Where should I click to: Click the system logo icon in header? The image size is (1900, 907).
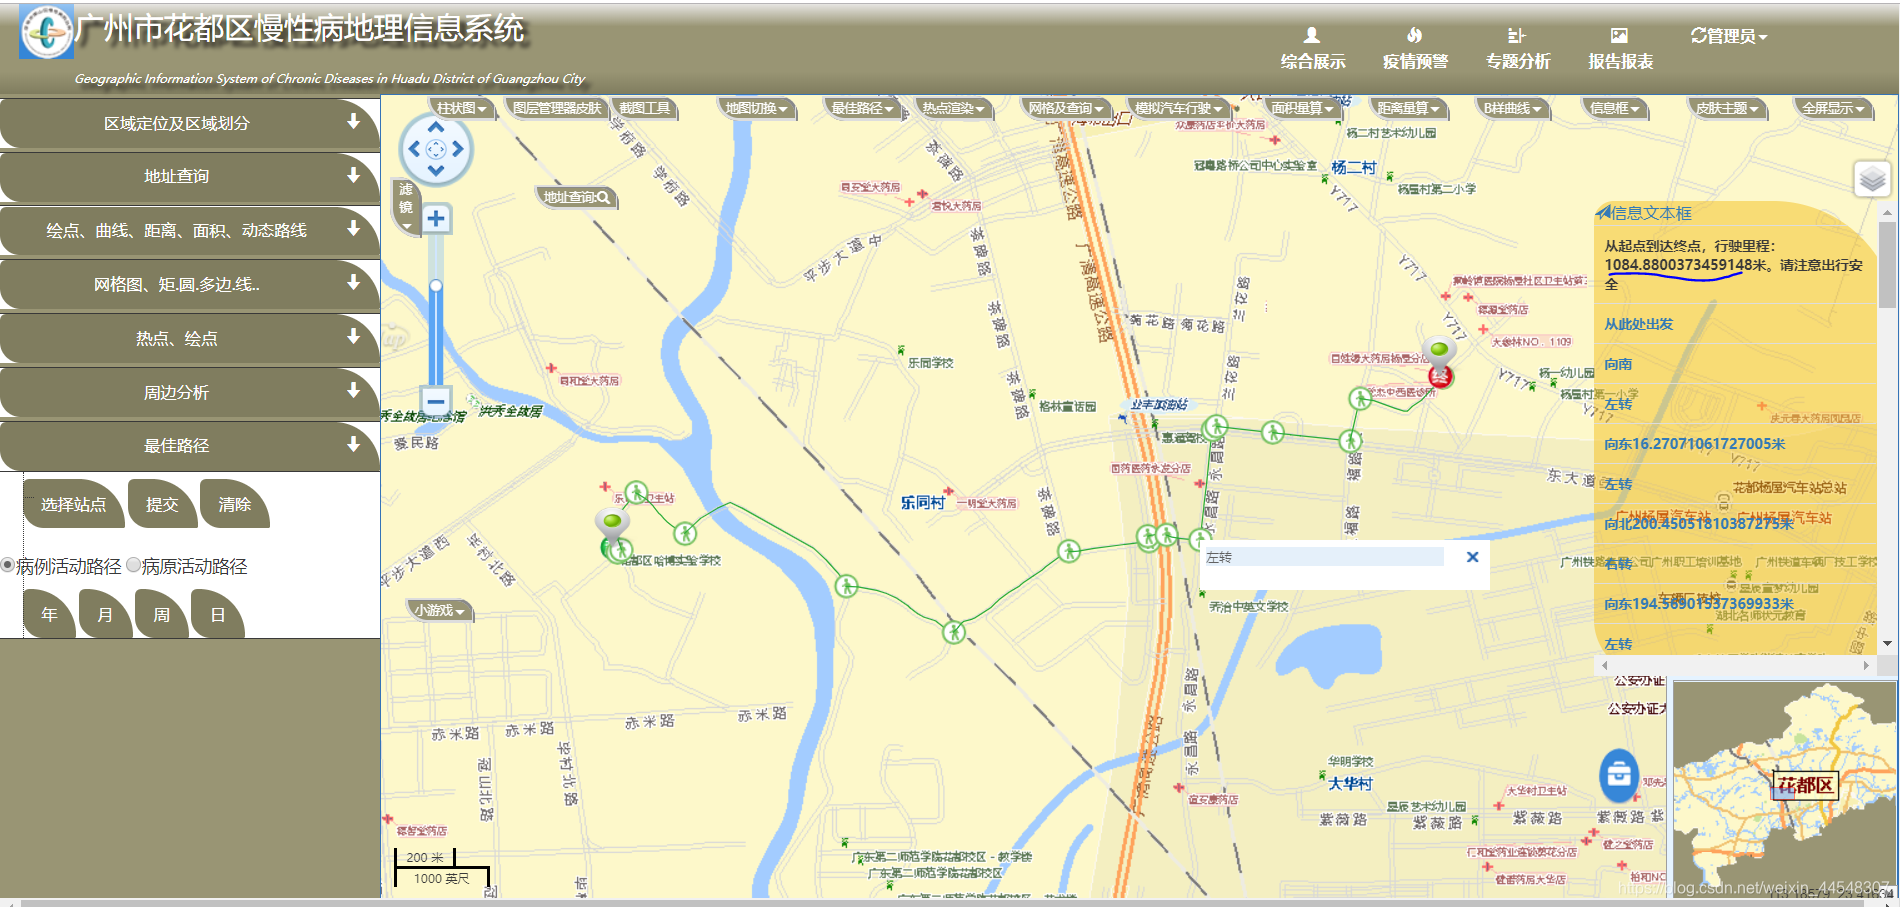click(46, 31)
